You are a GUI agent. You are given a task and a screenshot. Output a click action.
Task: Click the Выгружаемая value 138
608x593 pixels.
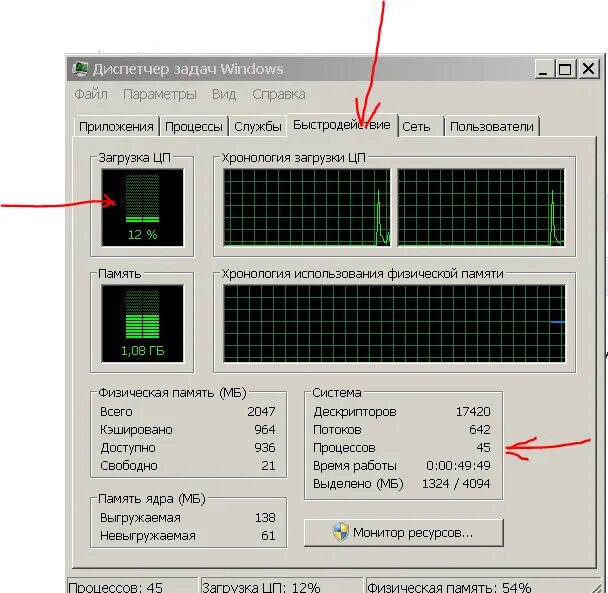coord(265,518)
